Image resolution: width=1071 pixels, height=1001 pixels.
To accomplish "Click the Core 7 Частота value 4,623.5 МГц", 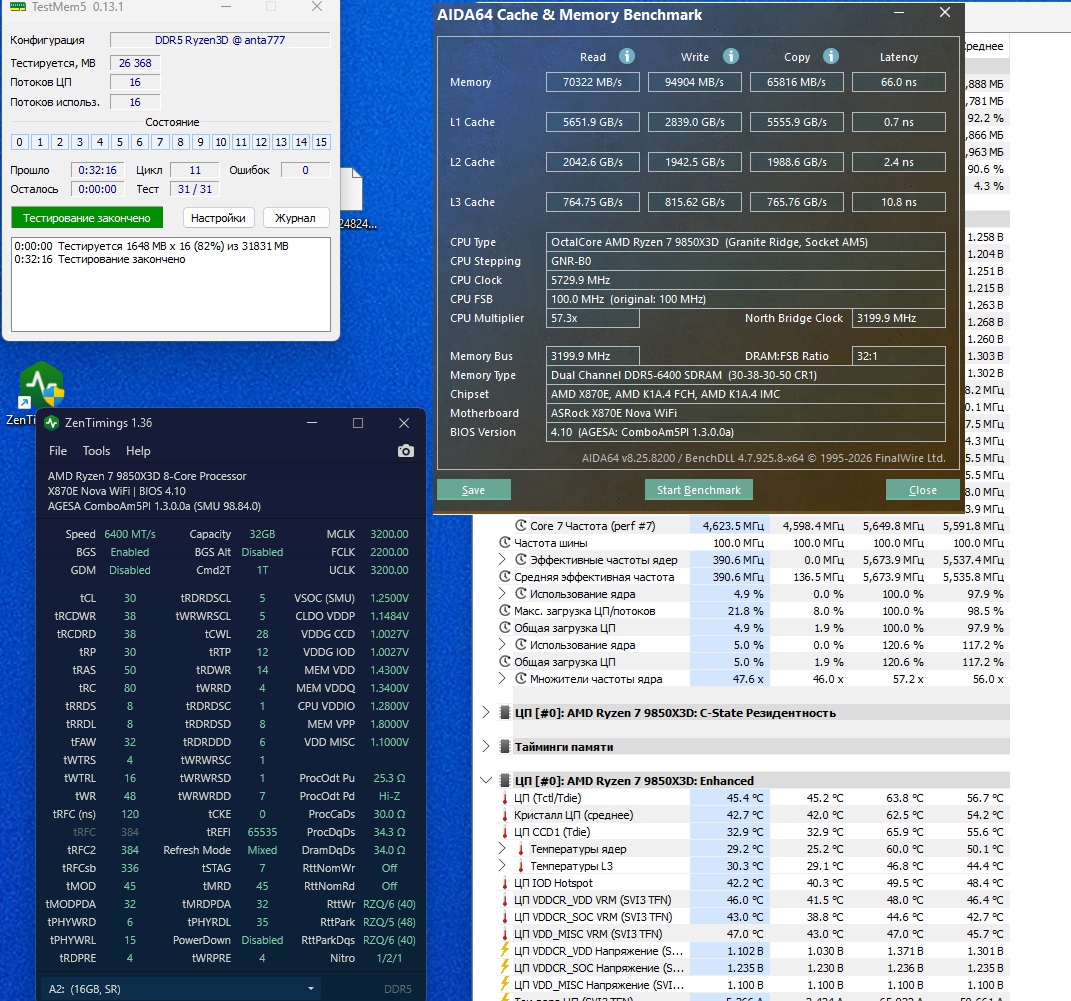I will 734,525.
